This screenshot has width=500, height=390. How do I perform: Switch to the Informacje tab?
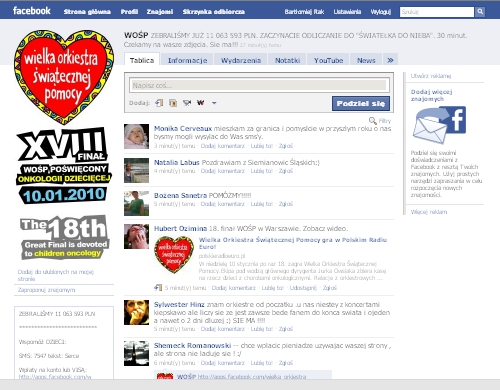[187, 60]
